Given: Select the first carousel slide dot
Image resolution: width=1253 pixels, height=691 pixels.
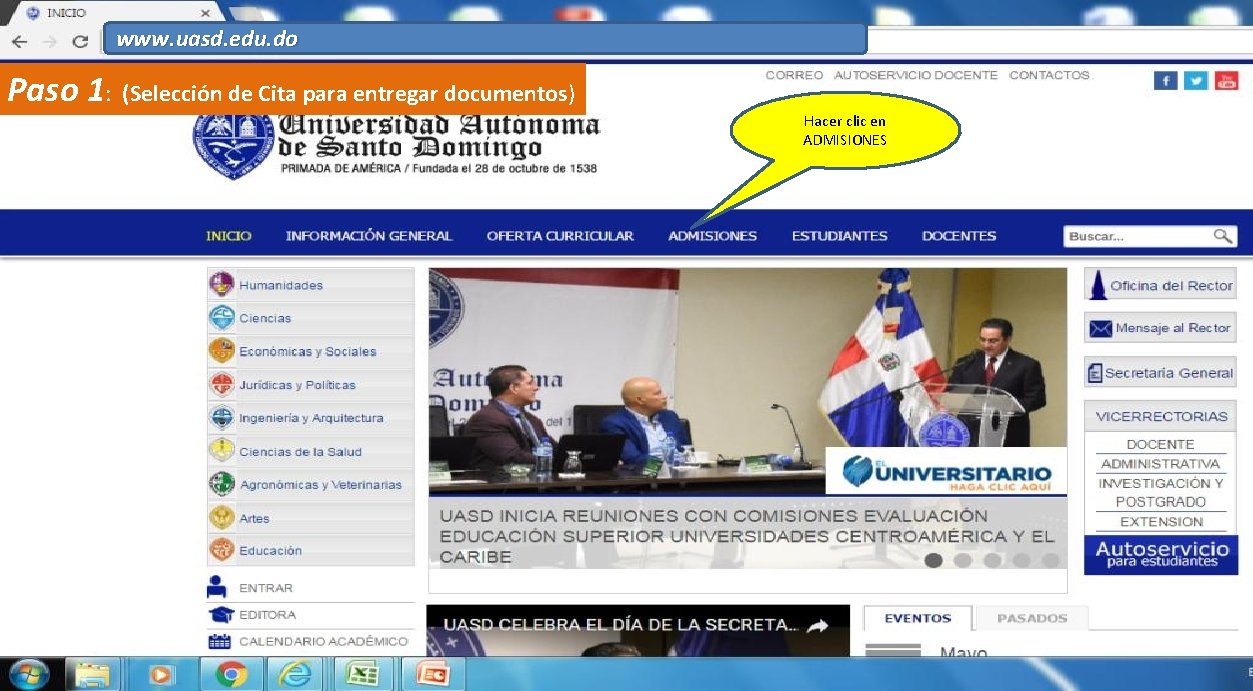Looking at the screenshot, I should (933, 560).
